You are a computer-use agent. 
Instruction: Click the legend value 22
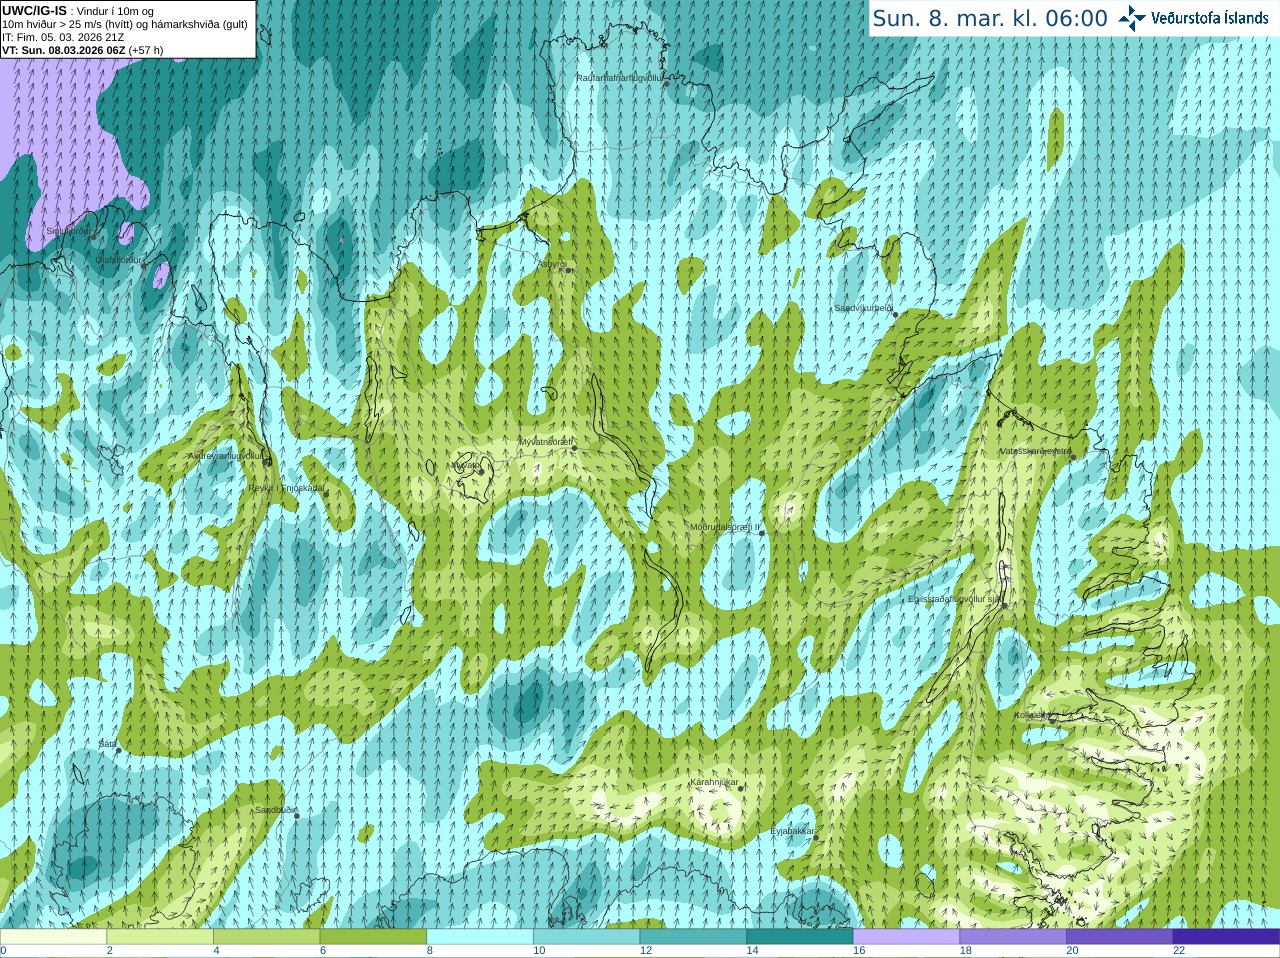pyautogui.click(x=1179, y=951)
